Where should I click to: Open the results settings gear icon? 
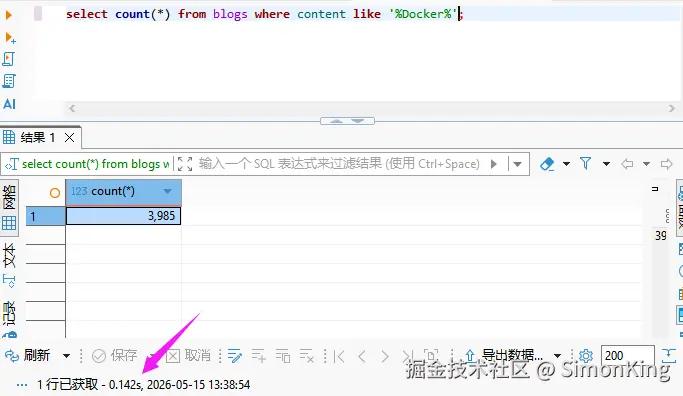[586, 356]
